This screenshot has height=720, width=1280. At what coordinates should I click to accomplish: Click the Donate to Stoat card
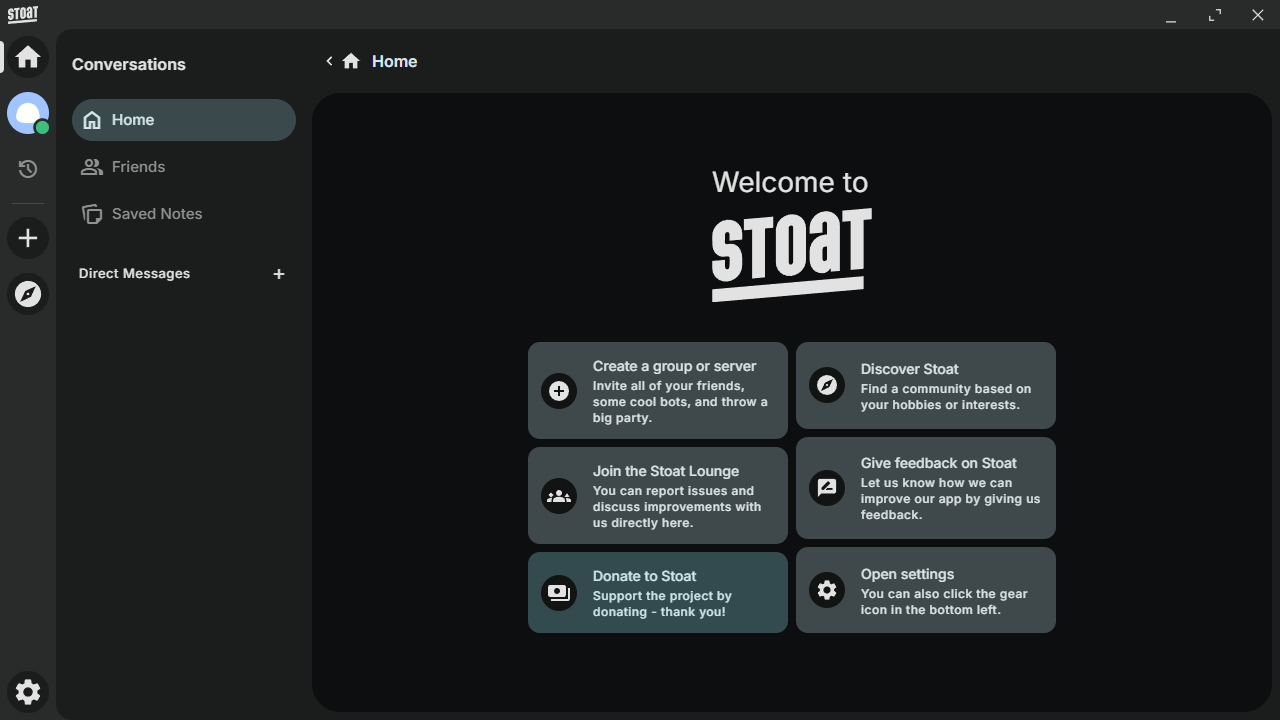point(658,592)
